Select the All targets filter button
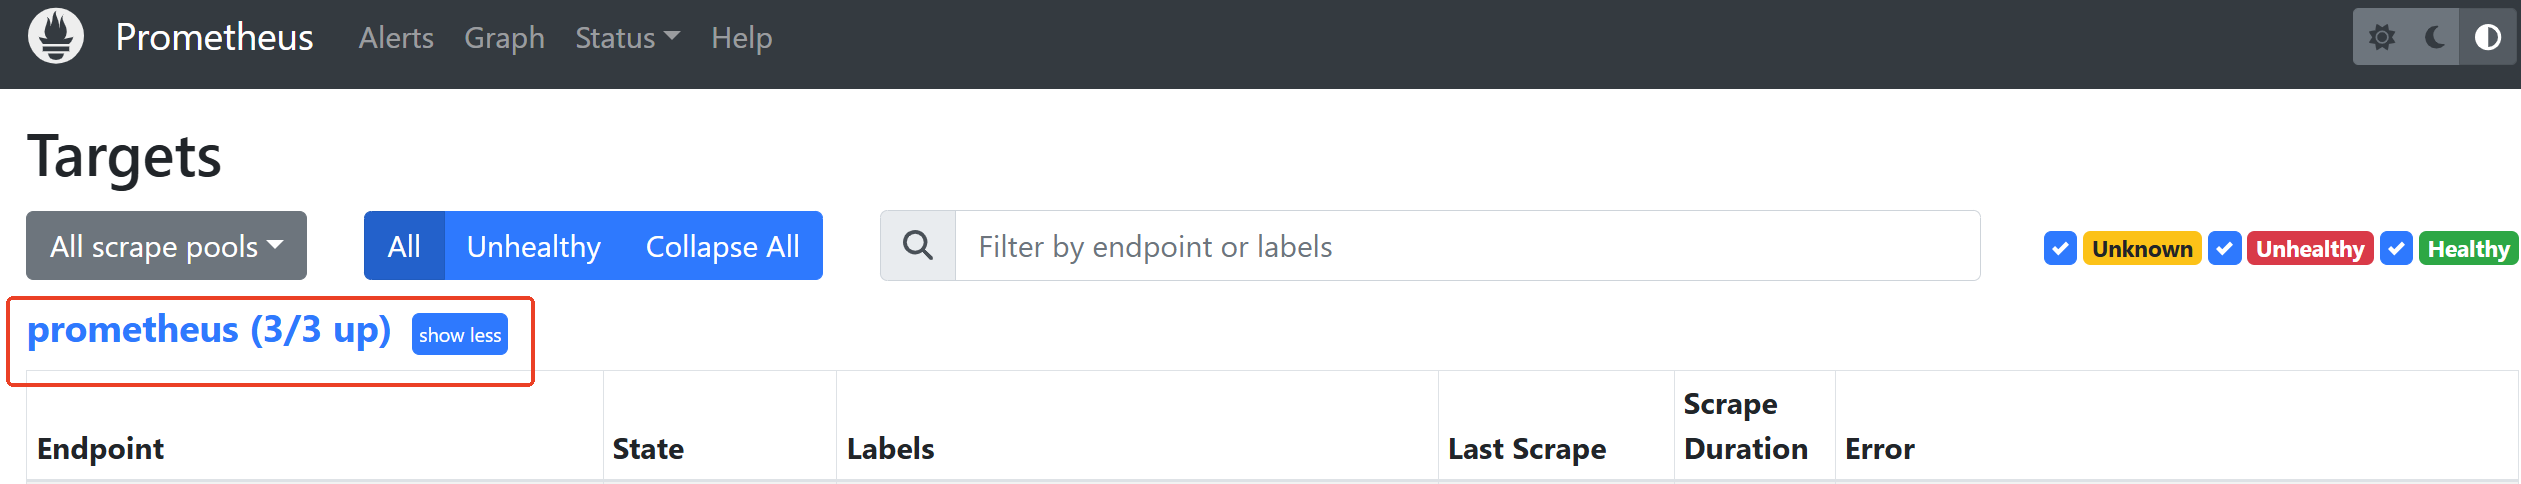Viewport: 2521px width, 484px height. coord(404,246)
